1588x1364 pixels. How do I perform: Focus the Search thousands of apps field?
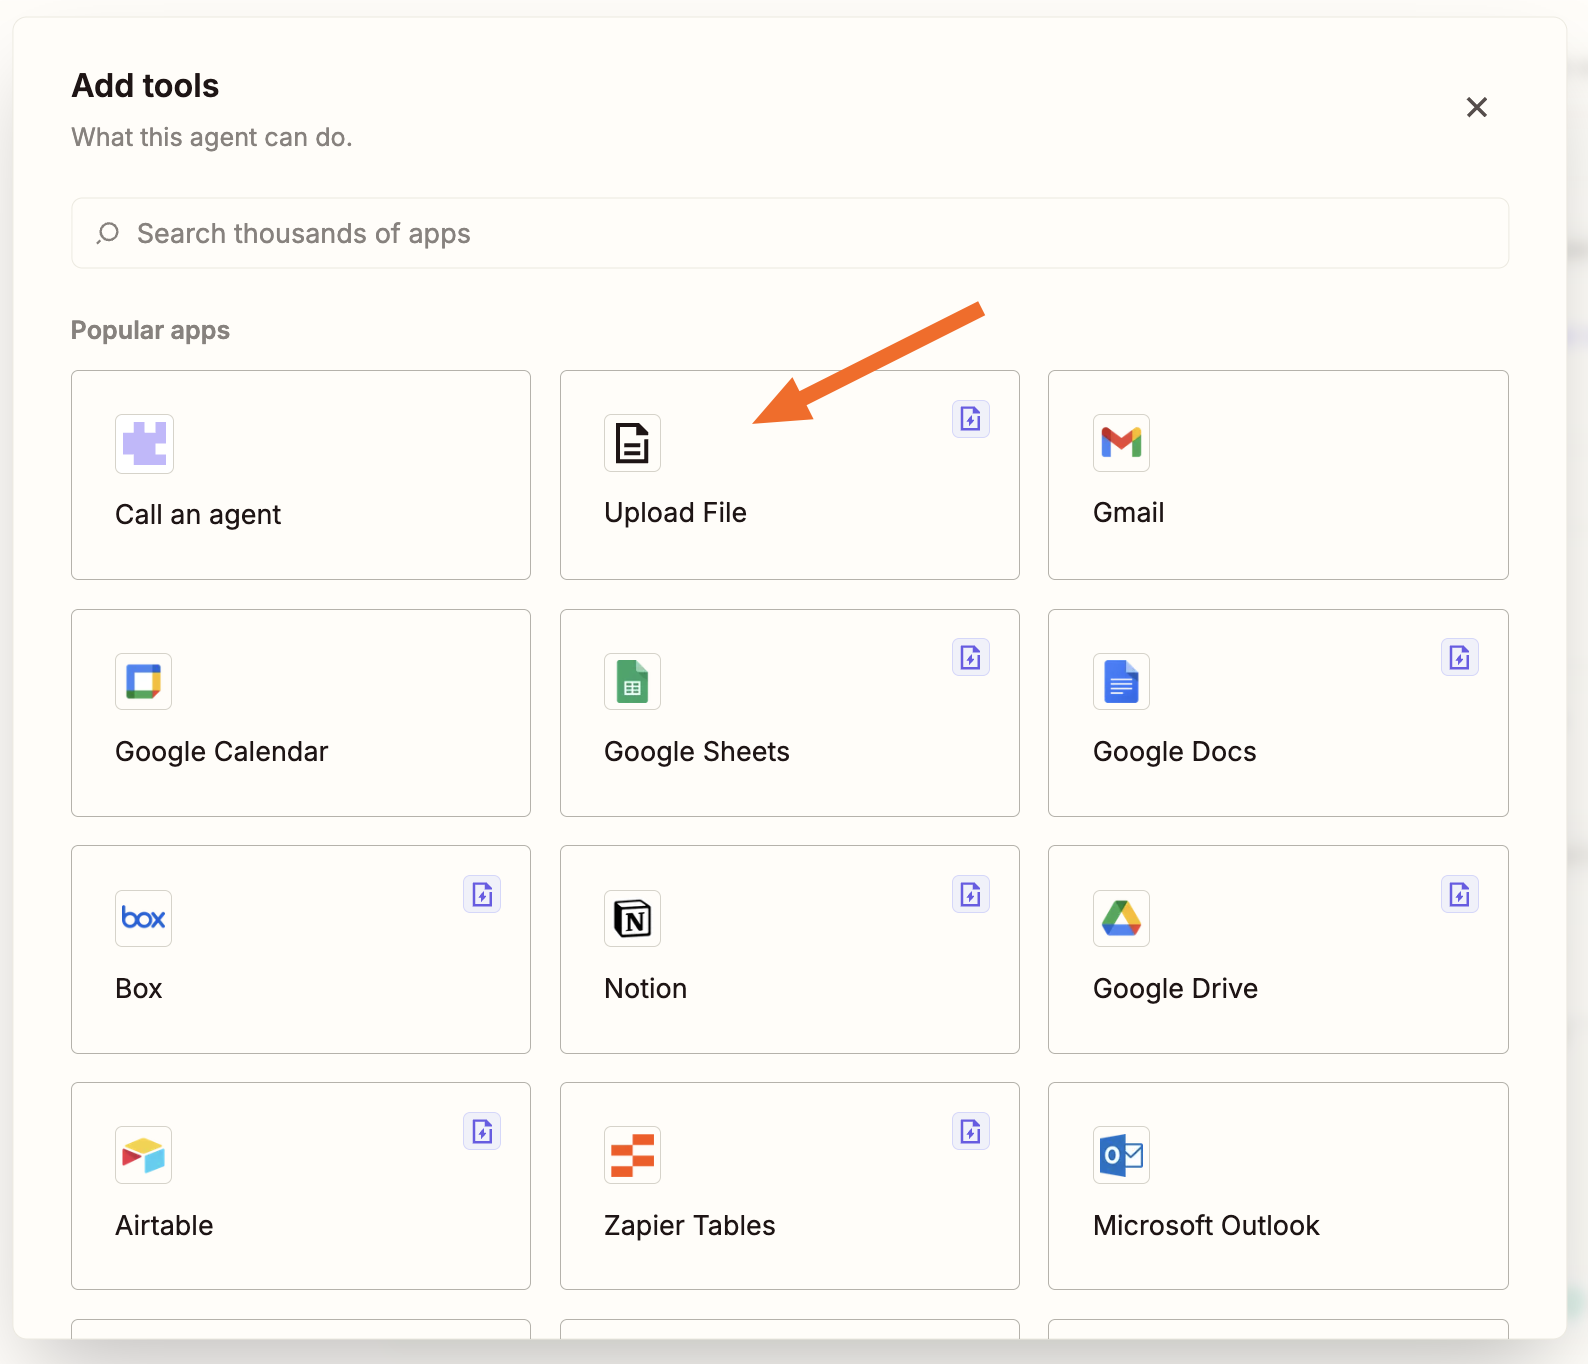790,233
